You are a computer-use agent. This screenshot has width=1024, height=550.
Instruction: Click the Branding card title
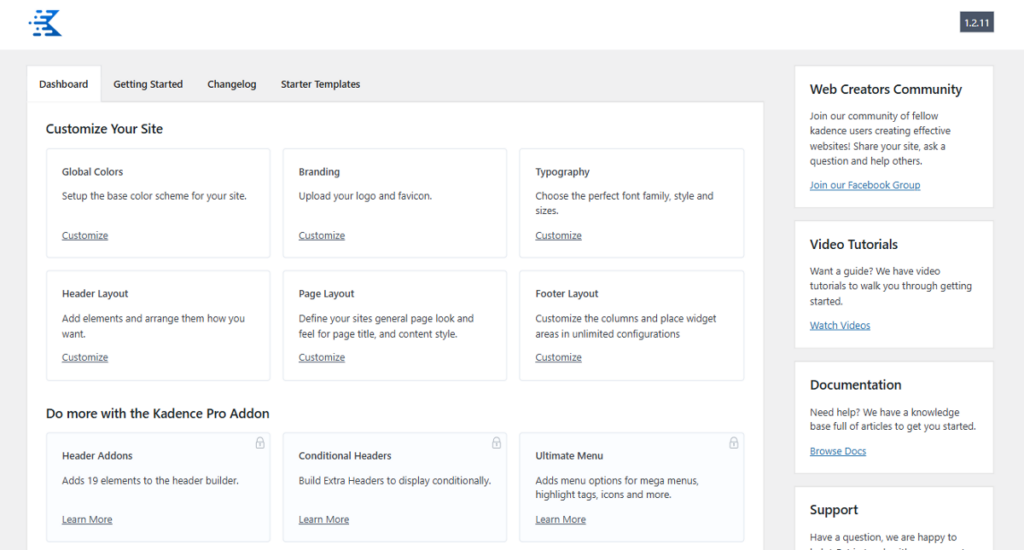tap(319, 172)
